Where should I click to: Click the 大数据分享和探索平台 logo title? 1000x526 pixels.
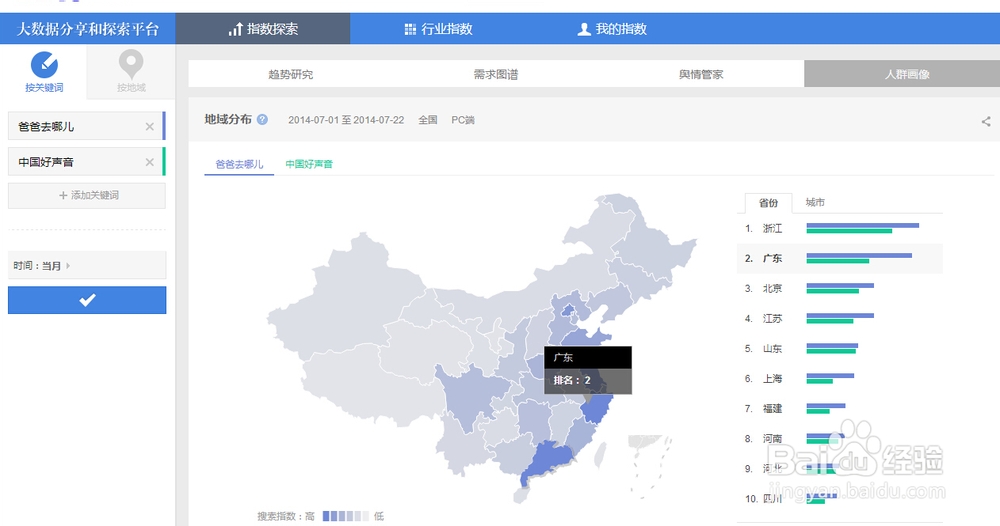87,29
